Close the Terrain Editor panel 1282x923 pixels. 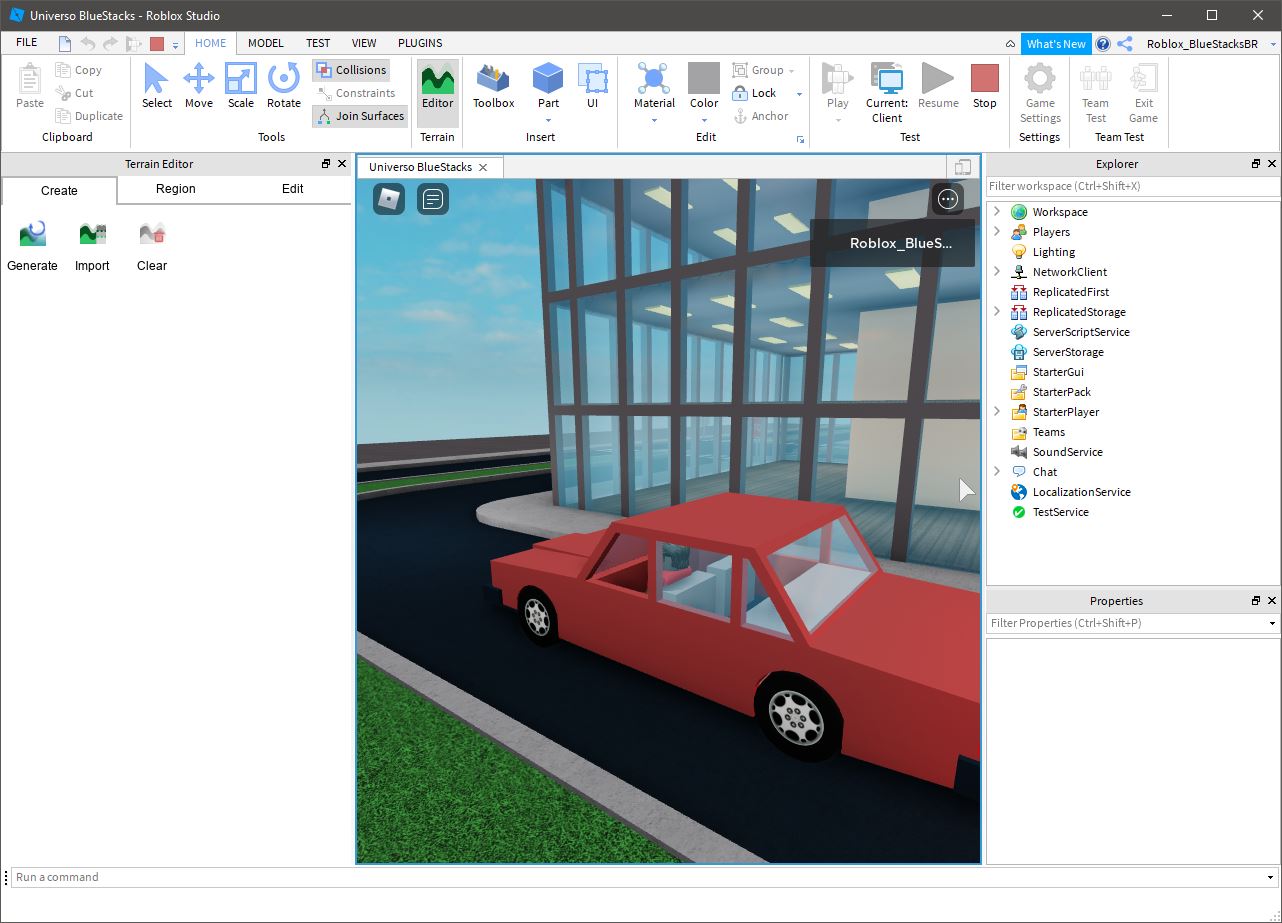point(342,164)
